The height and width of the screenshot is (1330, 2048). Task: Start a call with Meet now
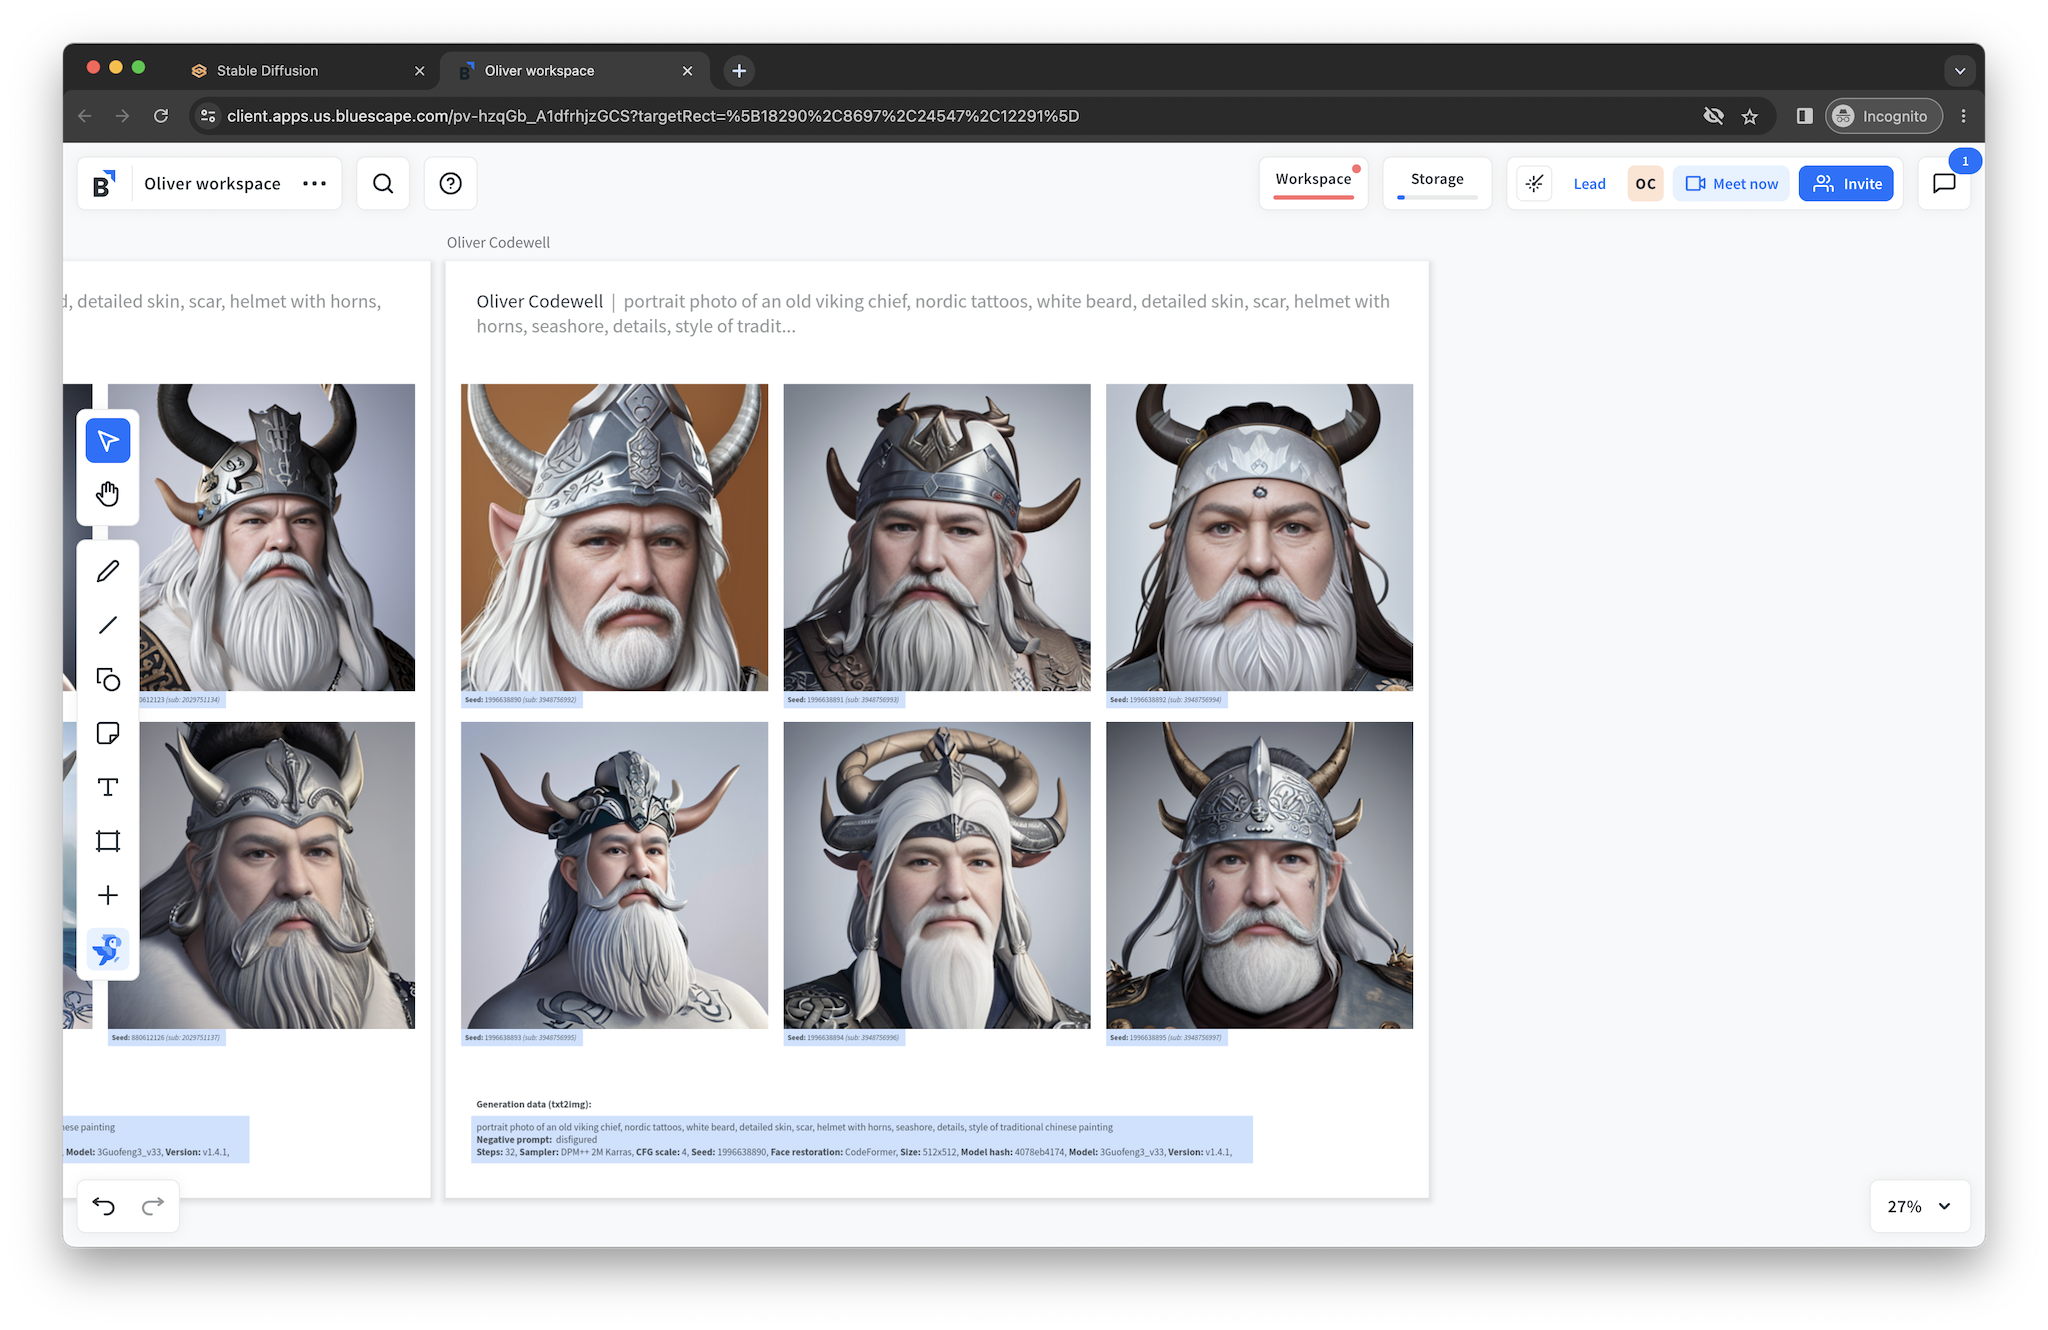tap(1731, 184)
